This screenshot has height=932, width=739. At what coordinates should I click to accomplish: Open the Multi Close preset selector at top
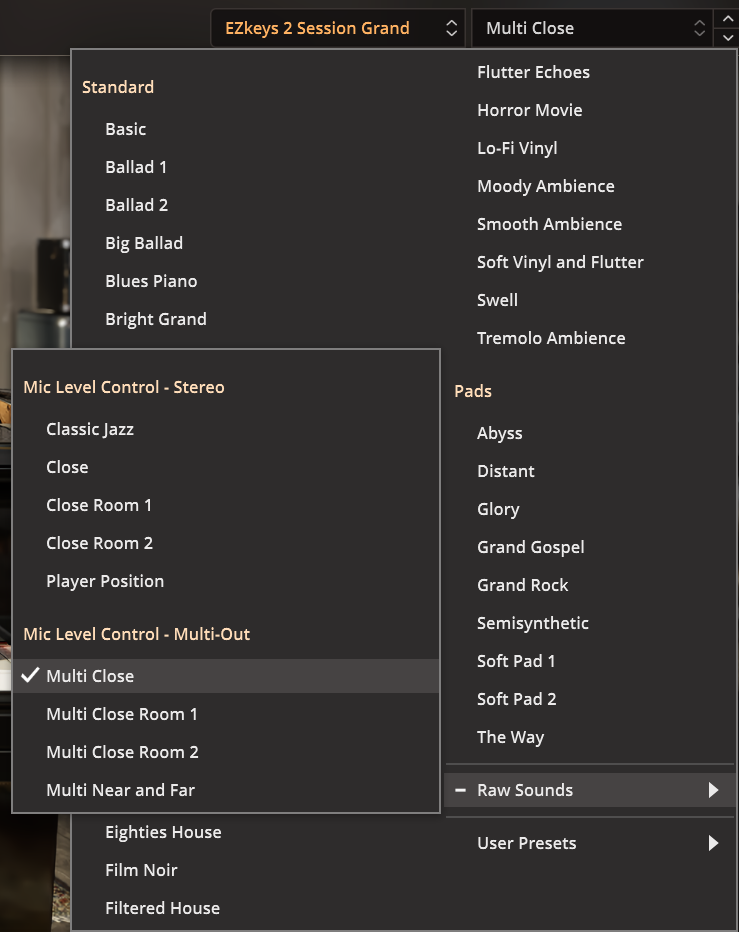(x=591, y=28)
